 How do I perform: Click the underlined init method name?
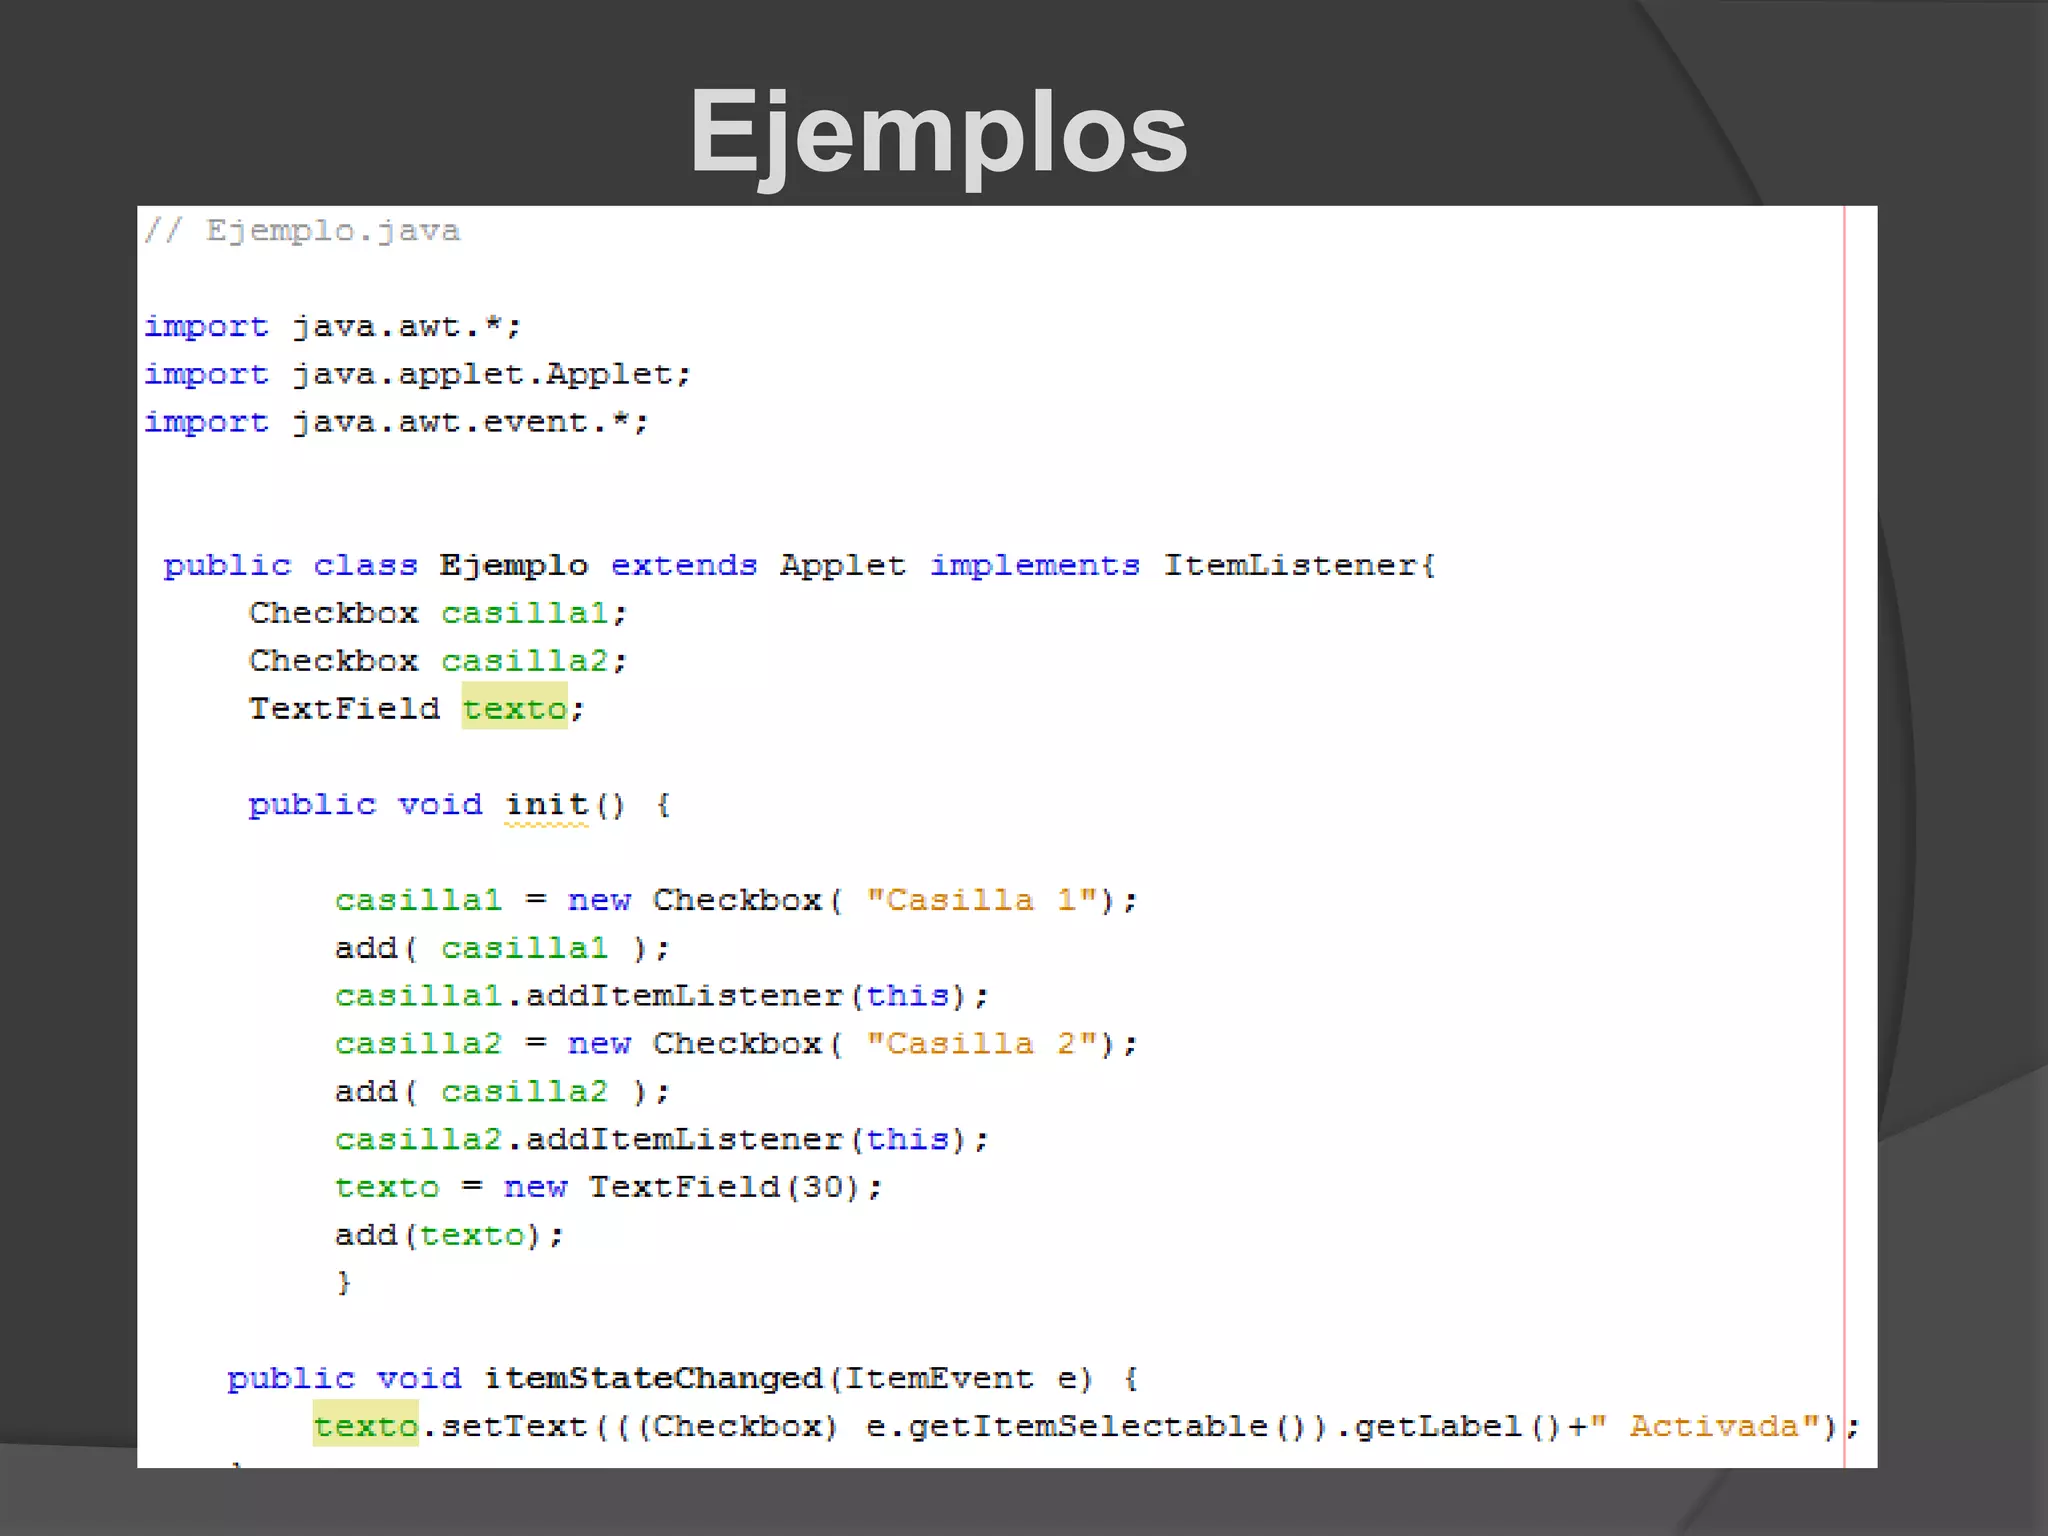(x=546, y=805)
